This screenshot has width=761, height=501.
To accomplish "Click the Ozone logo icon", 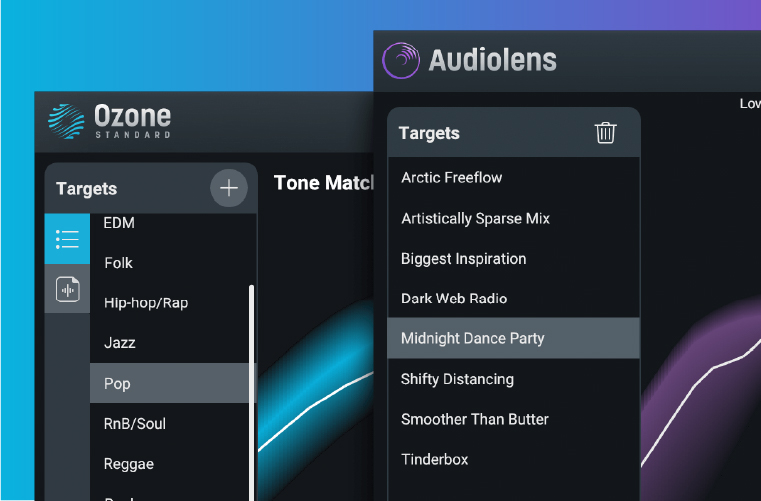I will [x=66, y=120].
